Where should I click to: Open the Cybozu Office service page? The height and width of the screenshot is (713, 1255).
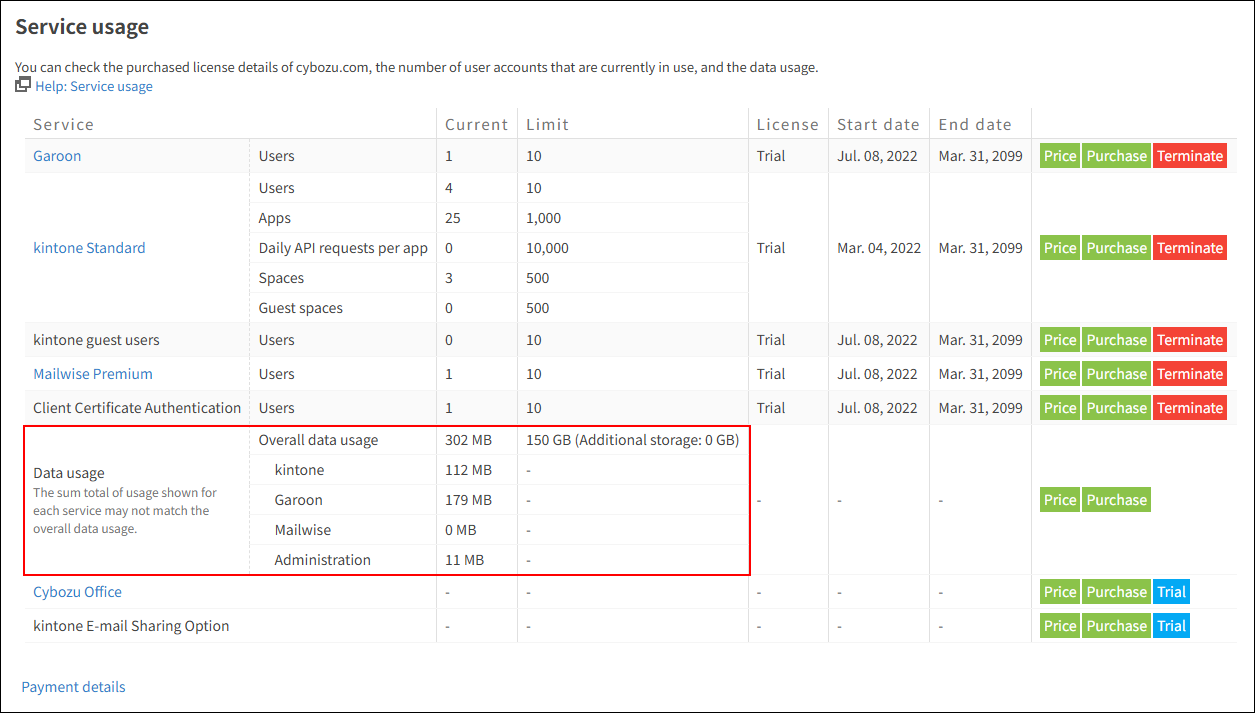(77, 591)
